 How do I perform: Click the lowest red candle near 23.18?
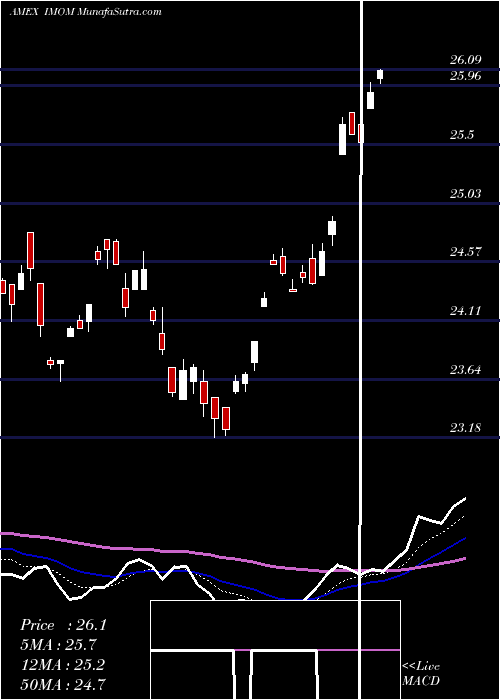[226, 421]
